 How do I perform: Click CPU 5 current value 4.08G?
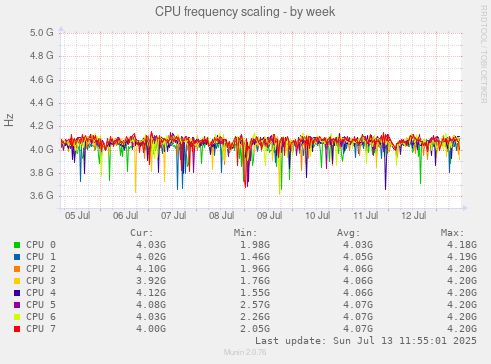click(x=151, y=305)
